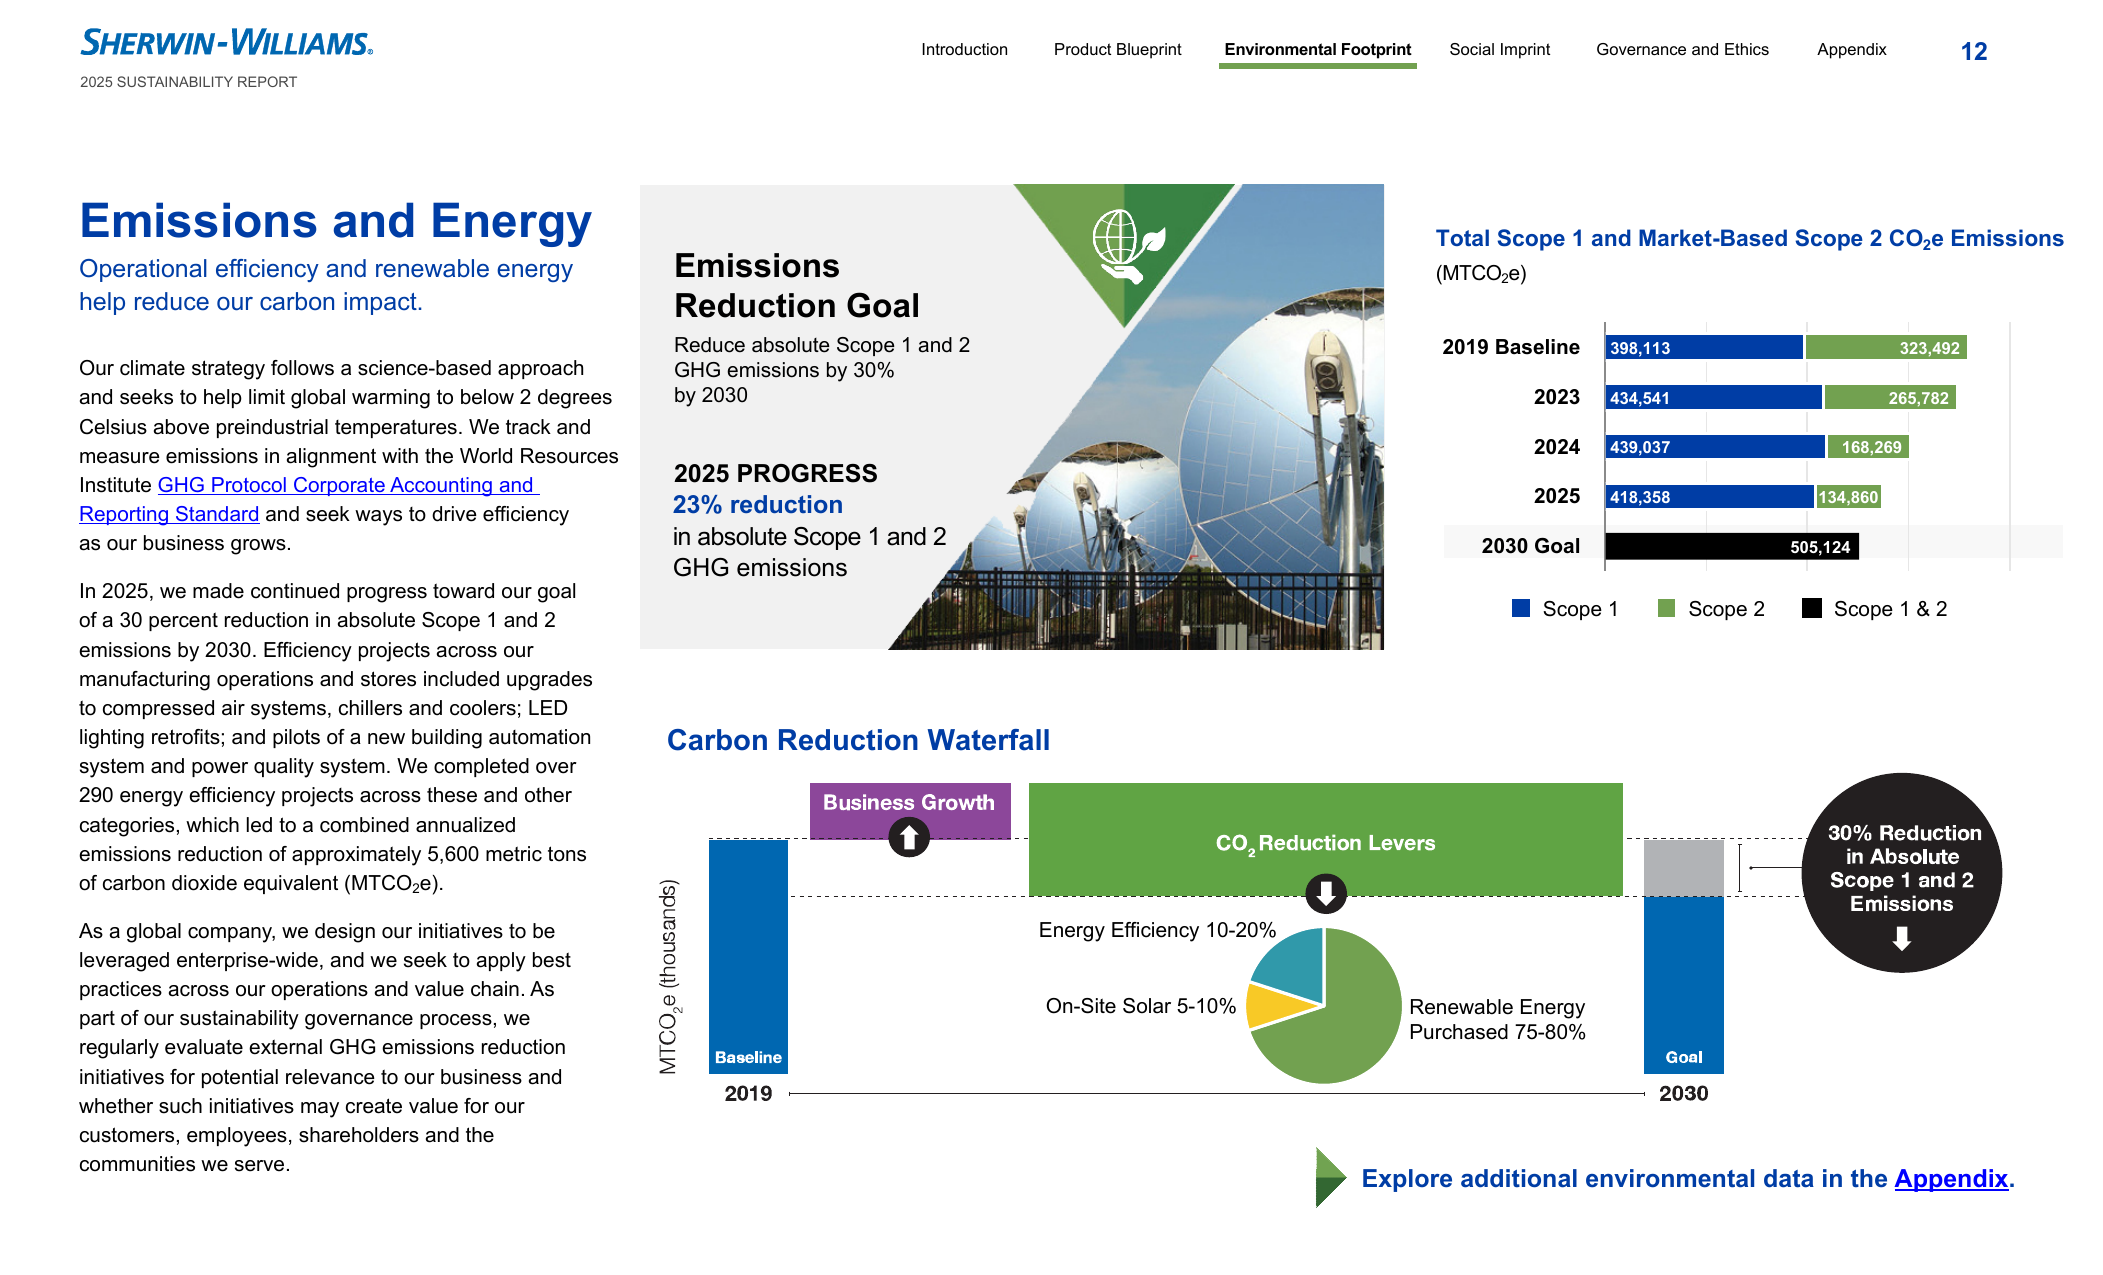Click the 'Emissions and Energy' heading
This screenshot has height=1275, width=2103.
pos(336,221)
